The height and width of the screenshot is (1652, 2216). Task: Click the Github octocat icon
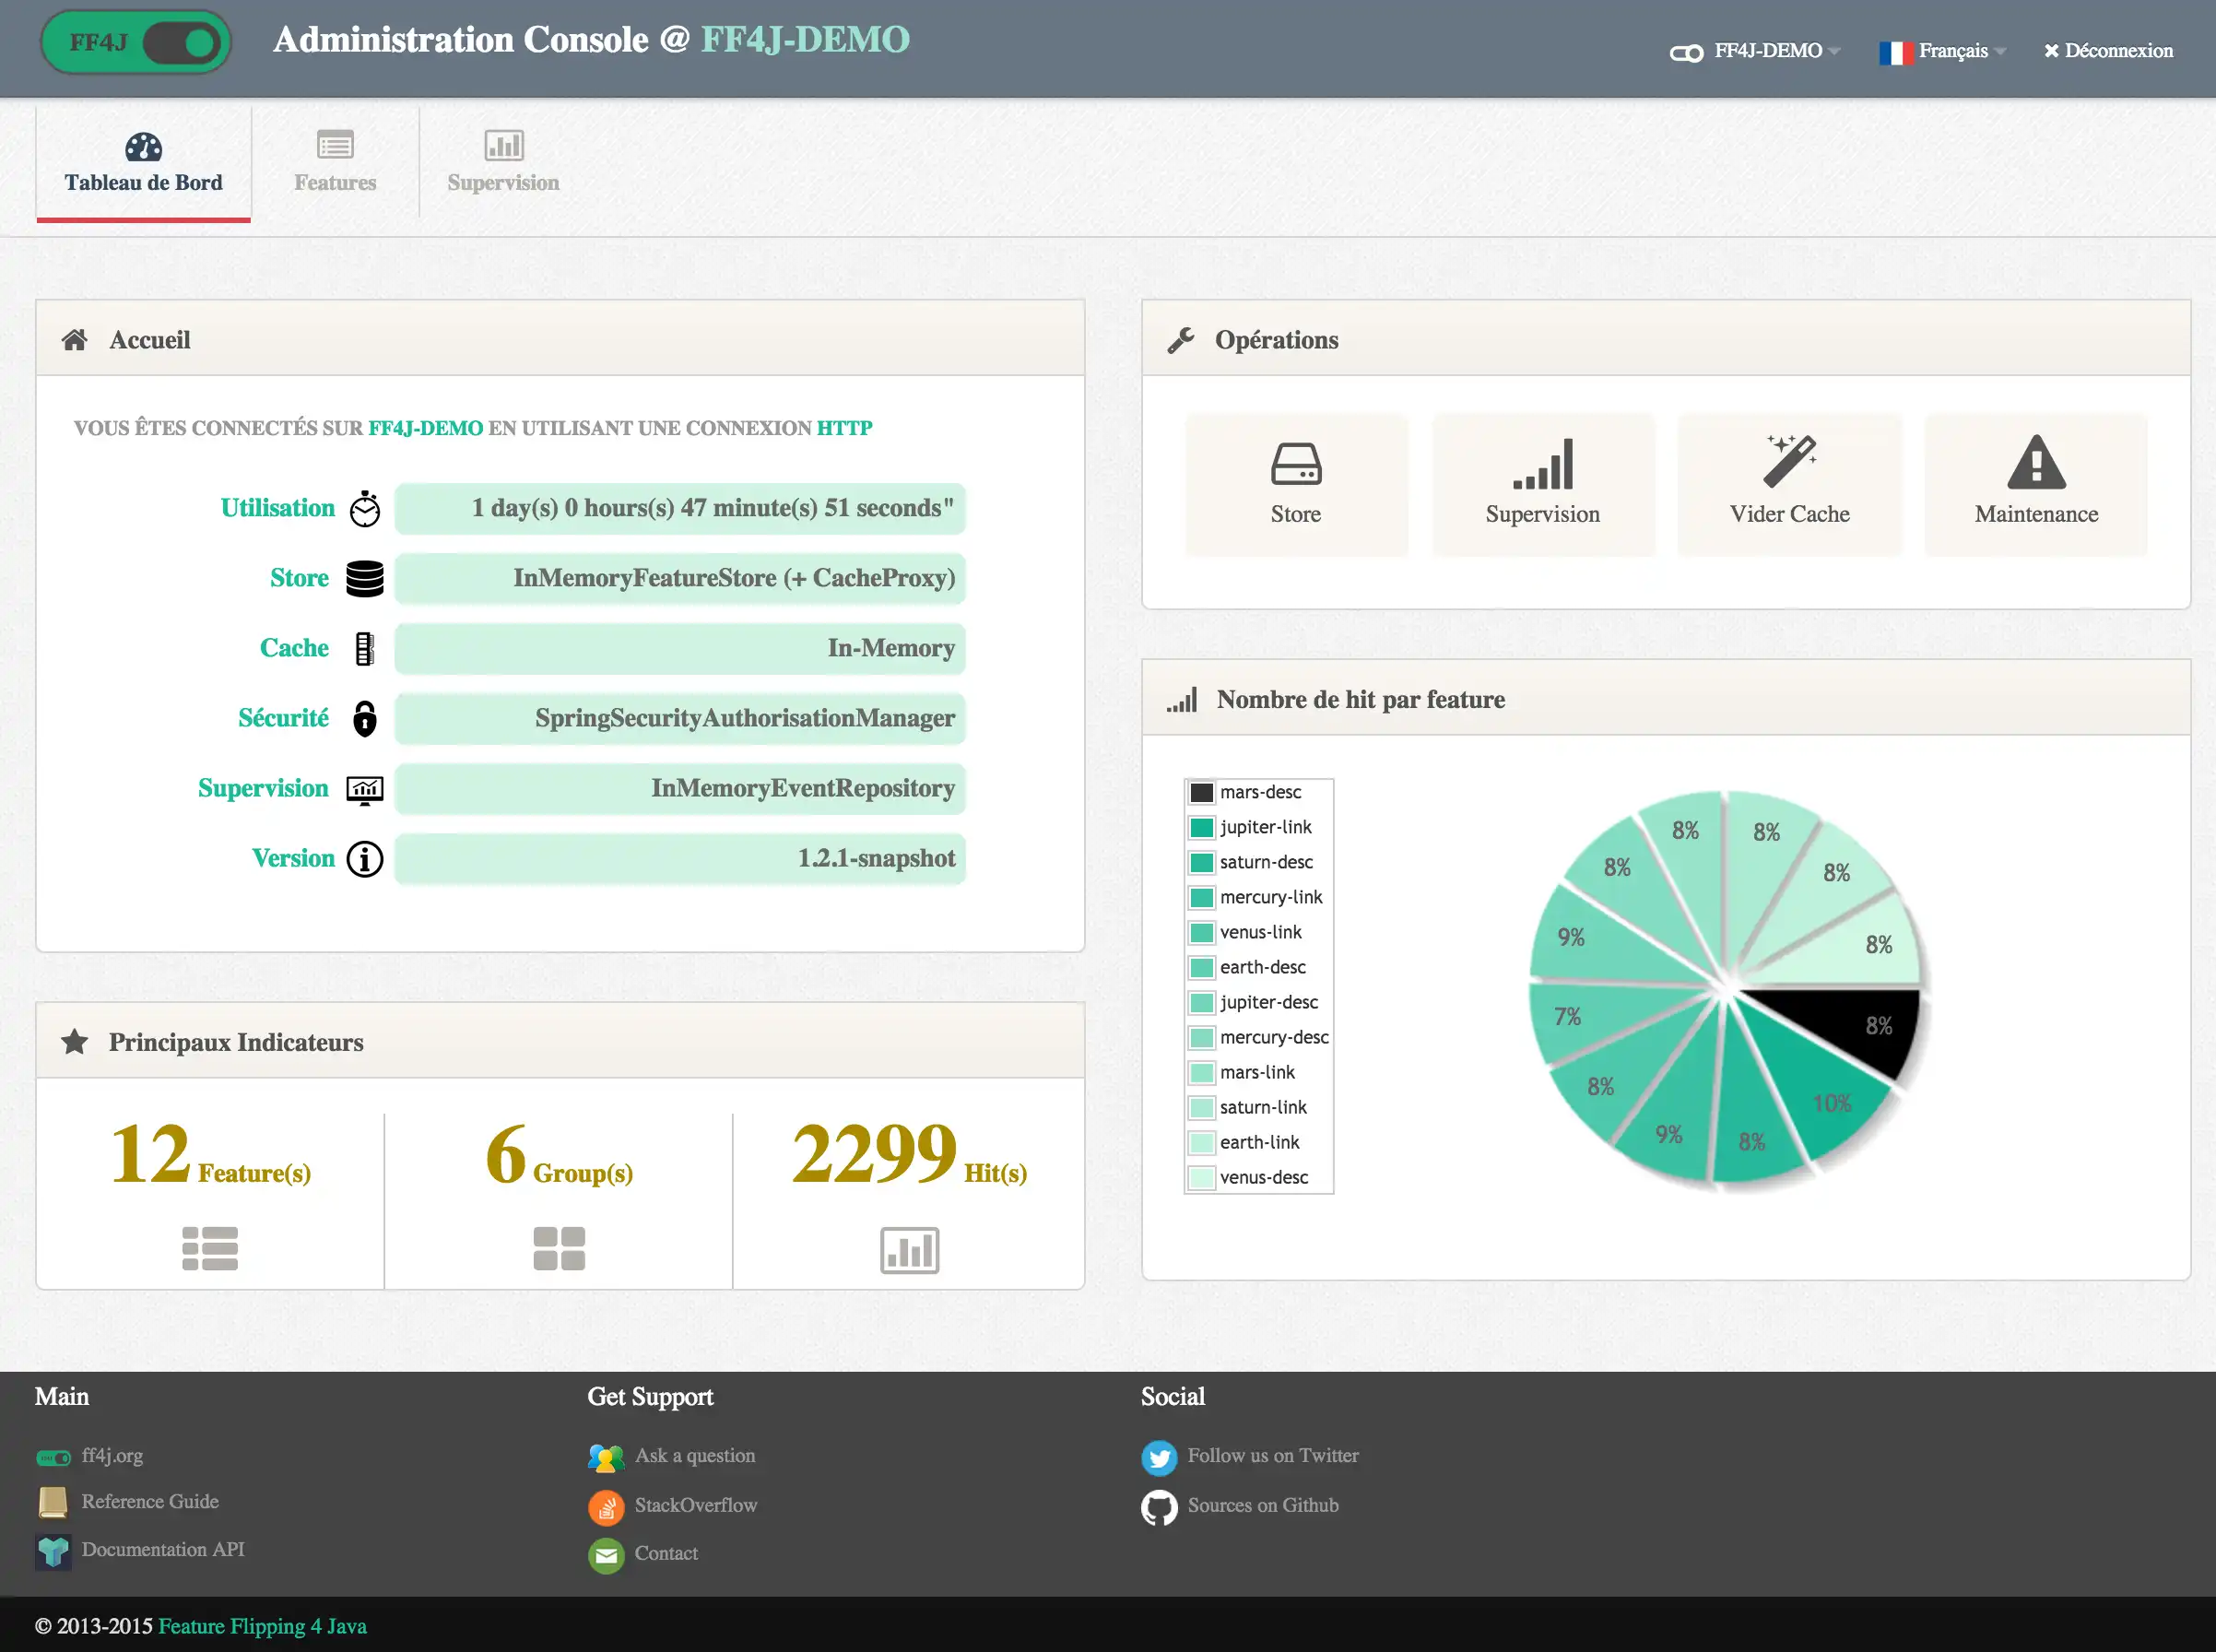tap(1159, 1507)
